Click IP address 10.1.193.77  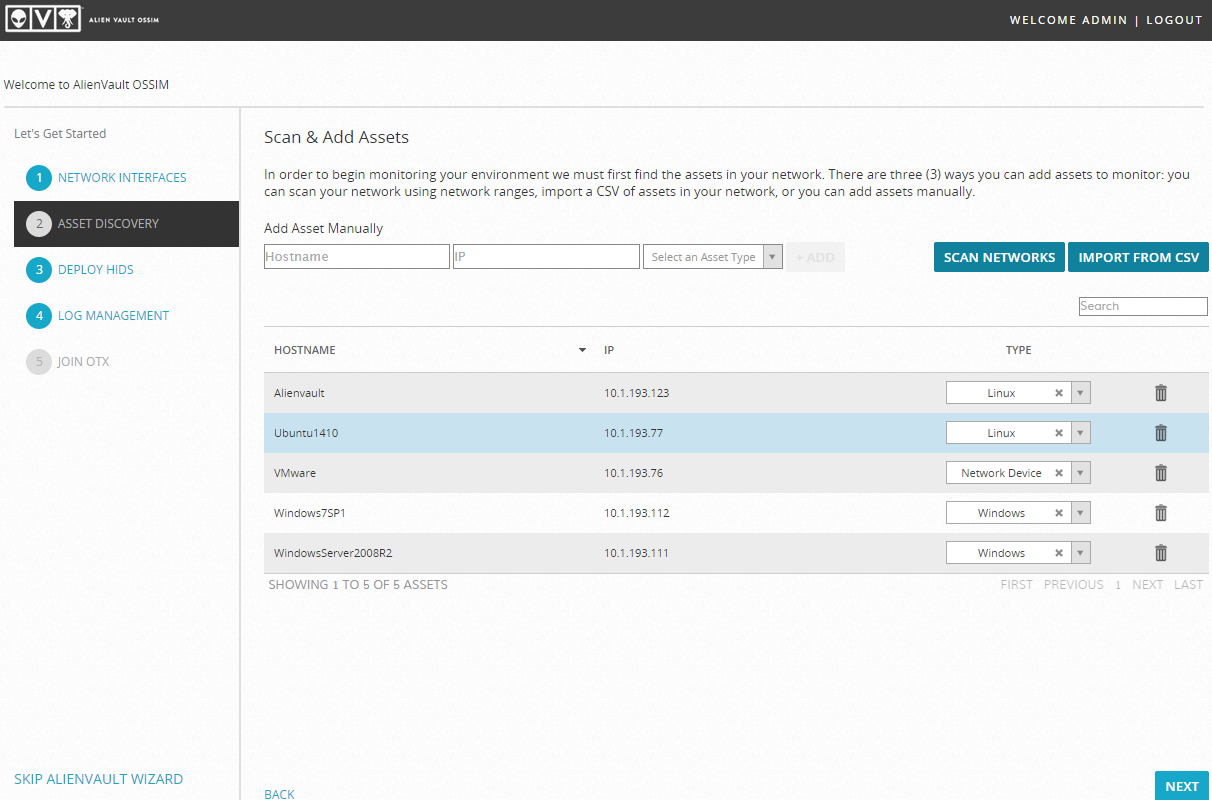pyautogui.click(x=633, y=433)
